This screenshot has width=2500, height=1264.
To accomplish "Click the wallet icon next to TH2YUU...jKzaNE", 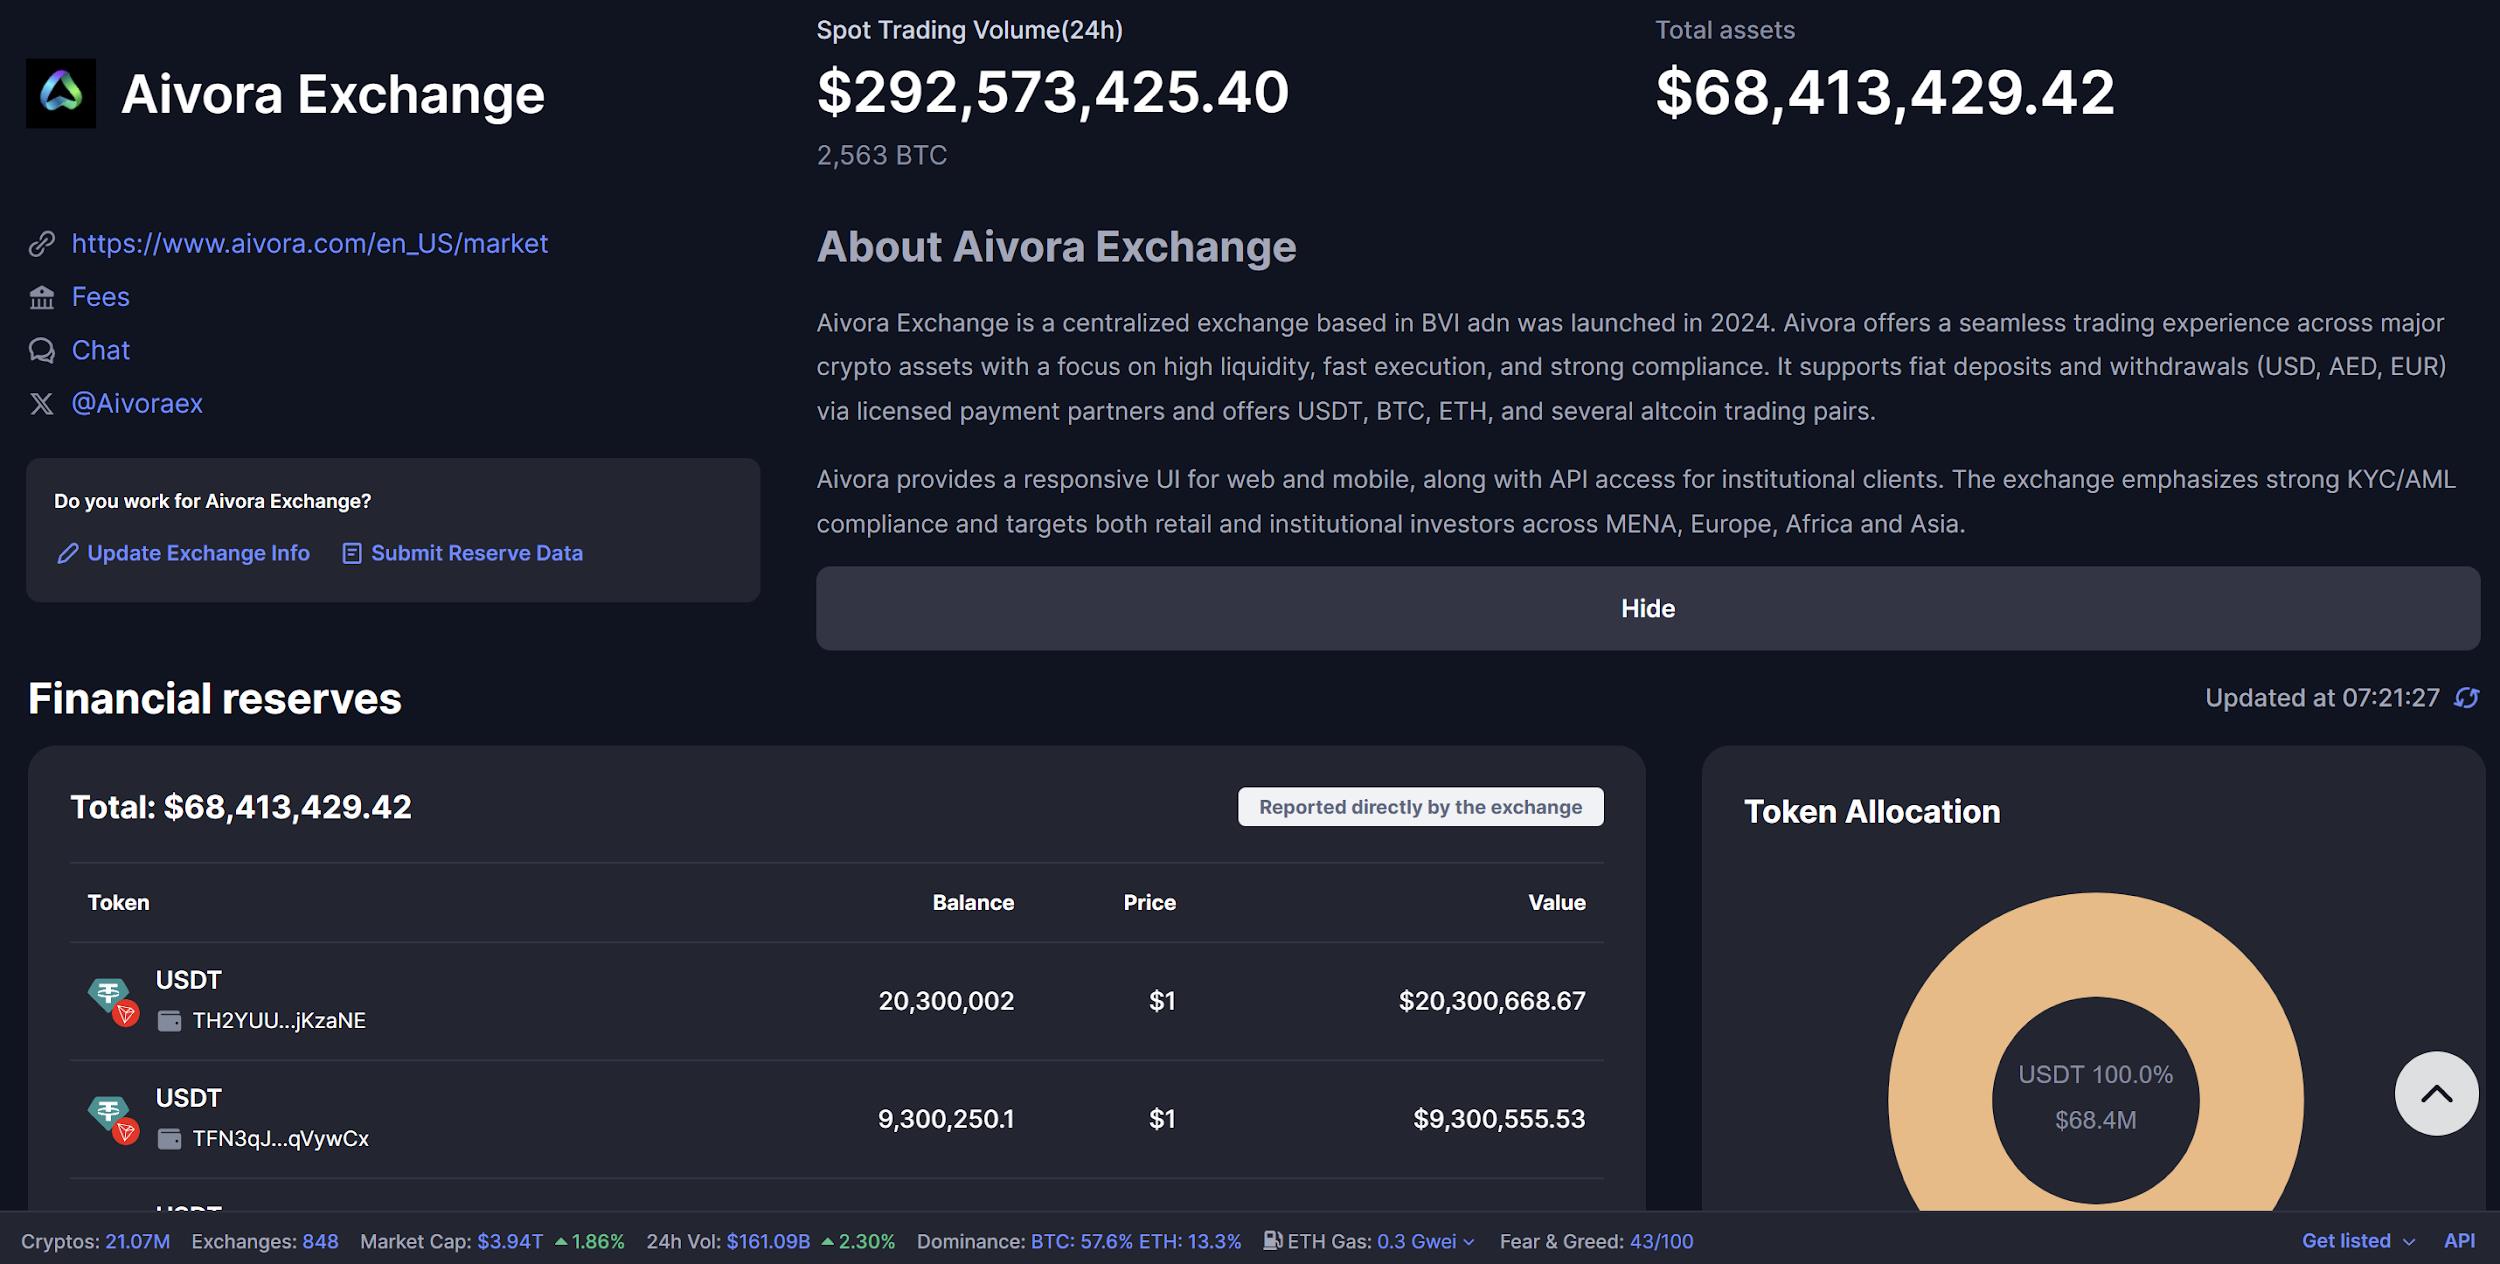I will [x=170, y=1021].
